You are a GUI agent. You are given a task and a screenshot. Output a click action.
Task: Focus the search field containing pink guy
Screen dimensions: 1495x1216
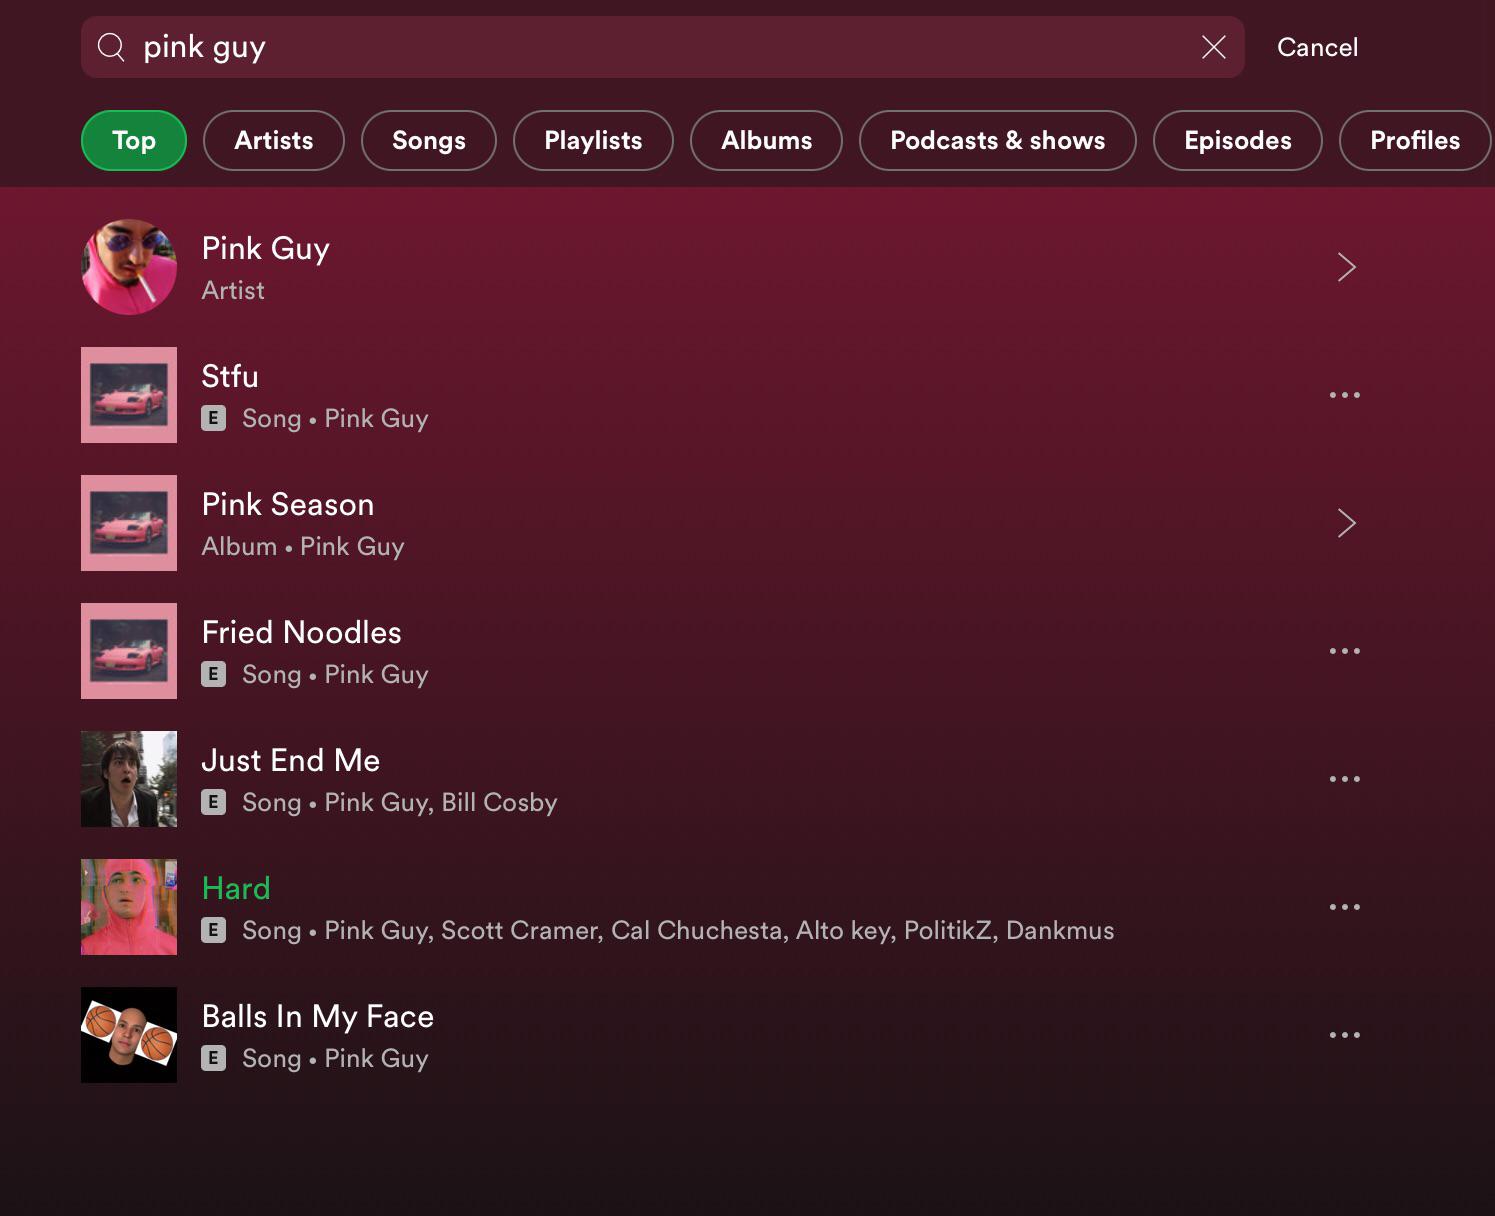click(660, 47)
